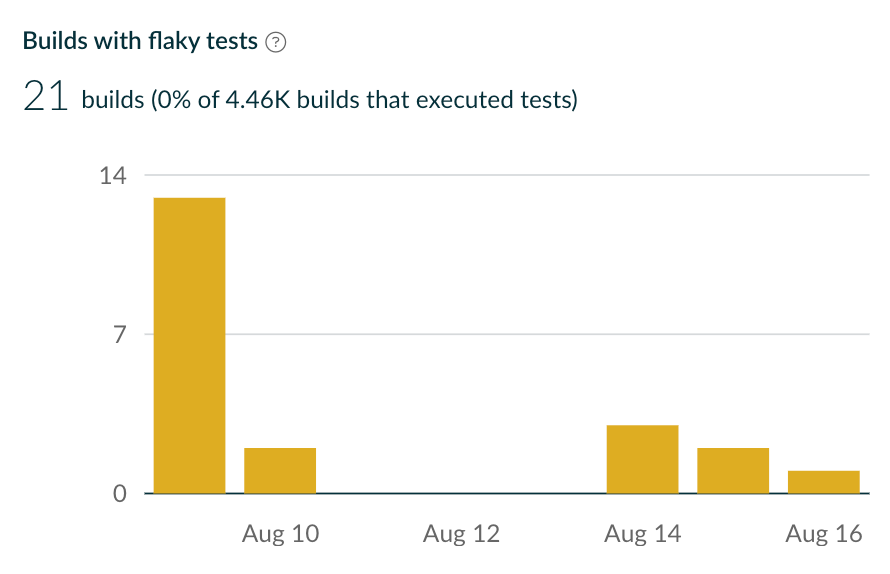The image size is (890, 574).
Task: Select the bar above Aug 14
Action: point(642,459)
